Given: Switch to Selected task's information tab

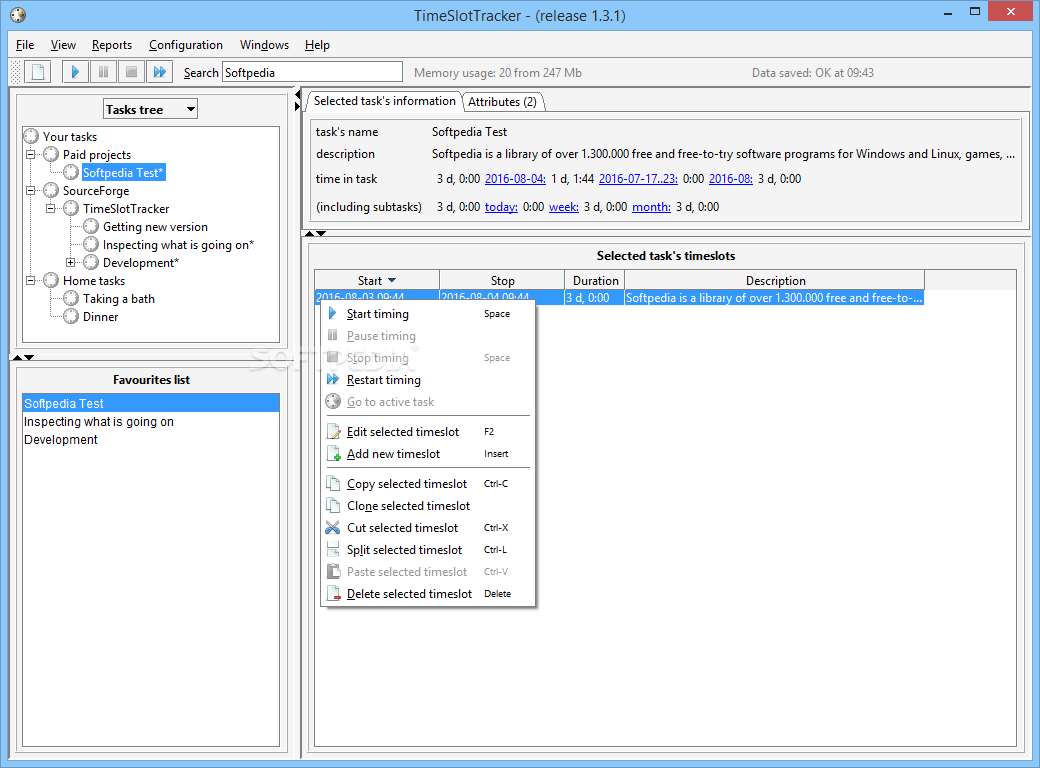Looking at the screenshot, I should pos(385,101).
